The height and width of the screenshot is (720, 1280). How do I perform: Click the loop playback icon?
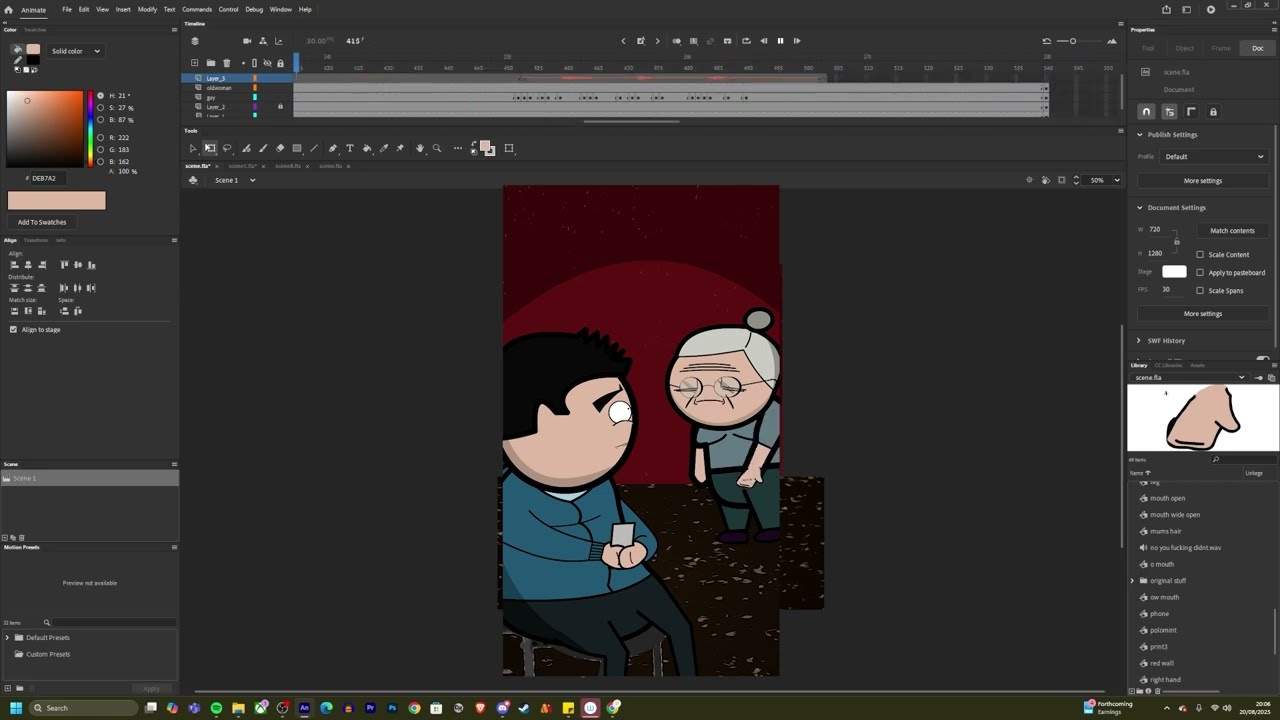tap(746, 41)
